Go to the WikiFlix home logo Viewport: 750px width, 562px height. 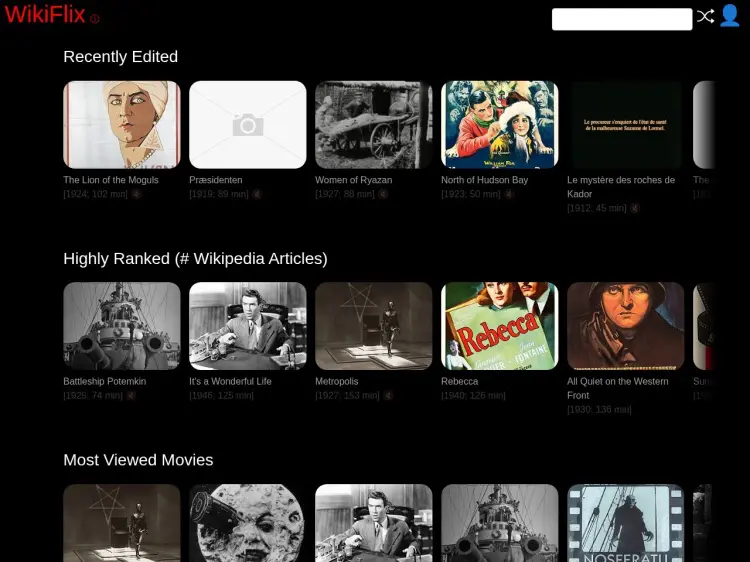coord(44,14)
